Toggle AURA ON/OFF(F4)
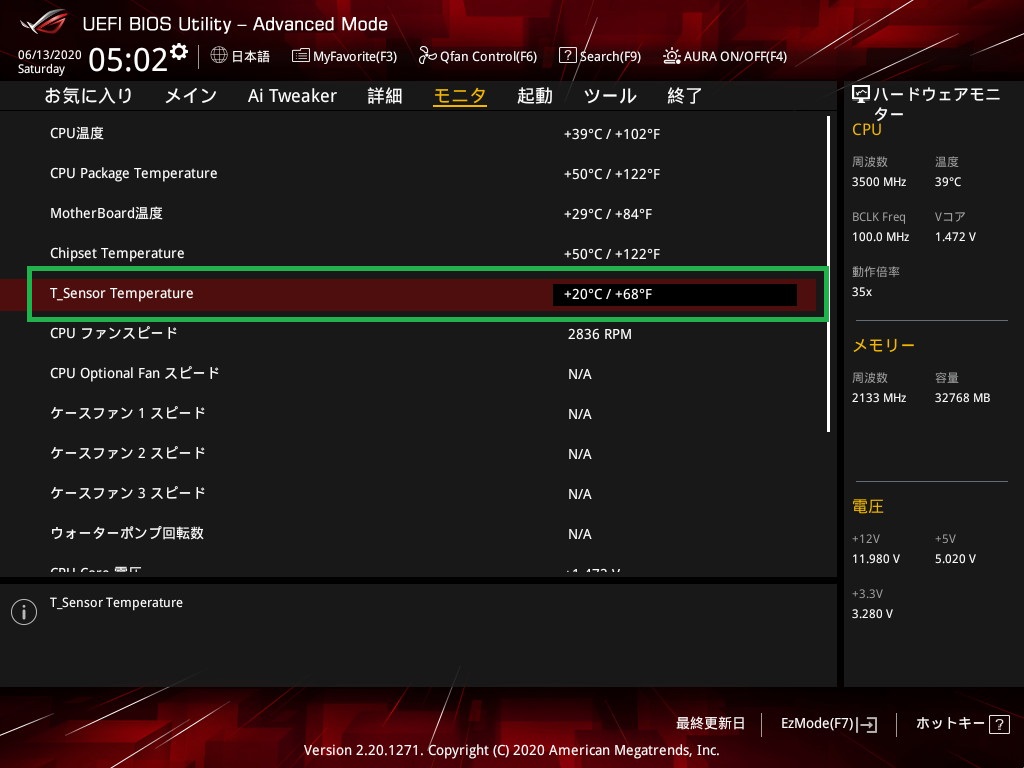Image resolution: width=1024 pixels, height=768 pixels. (724, 56)
